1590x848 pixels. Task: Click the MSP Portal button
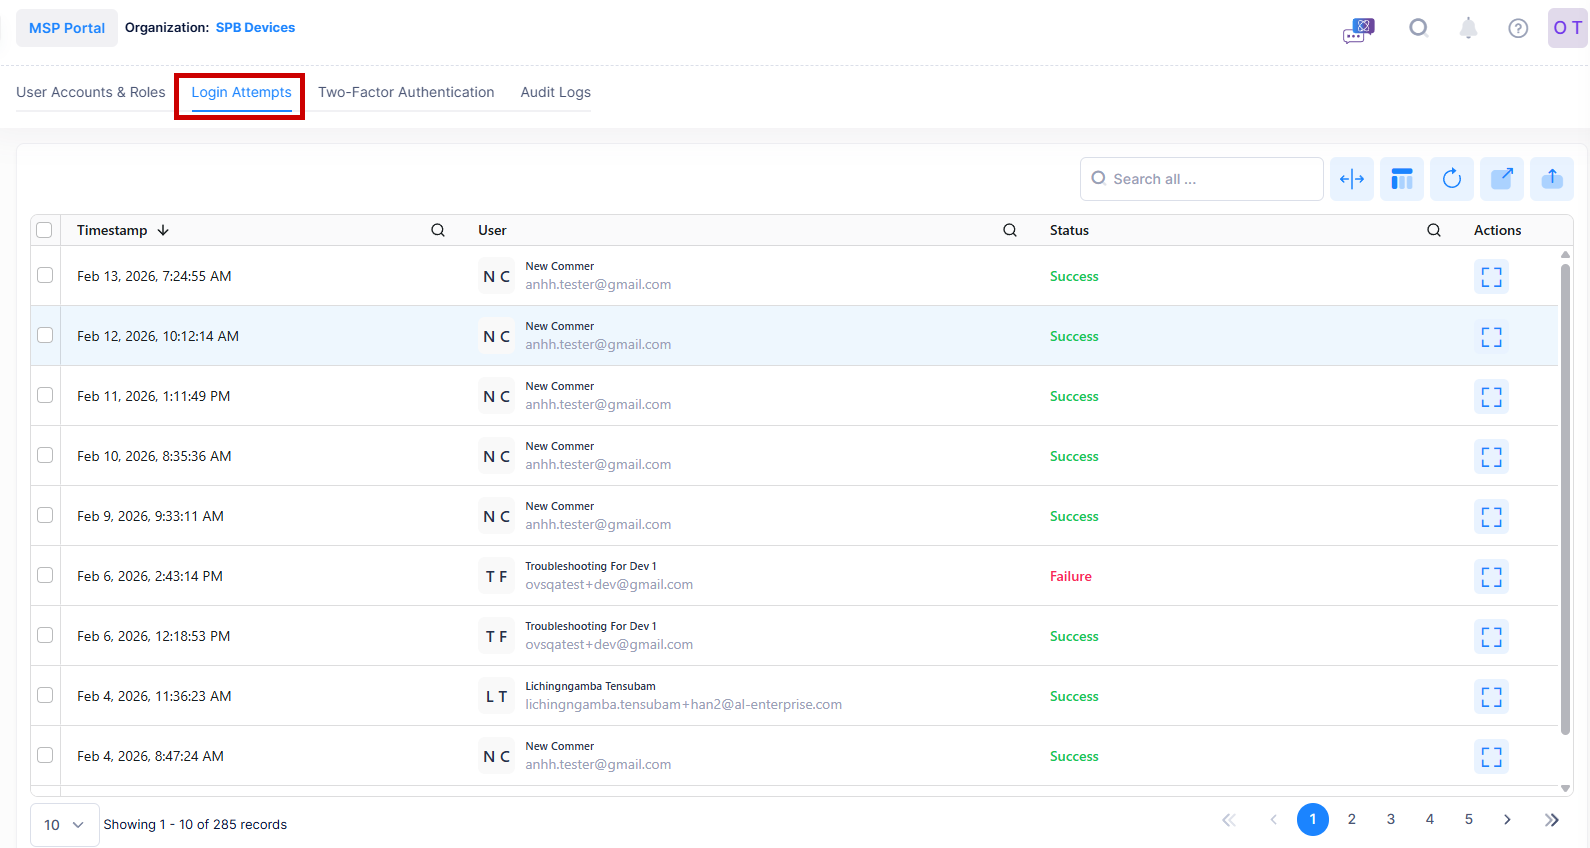tap(67, 28)
